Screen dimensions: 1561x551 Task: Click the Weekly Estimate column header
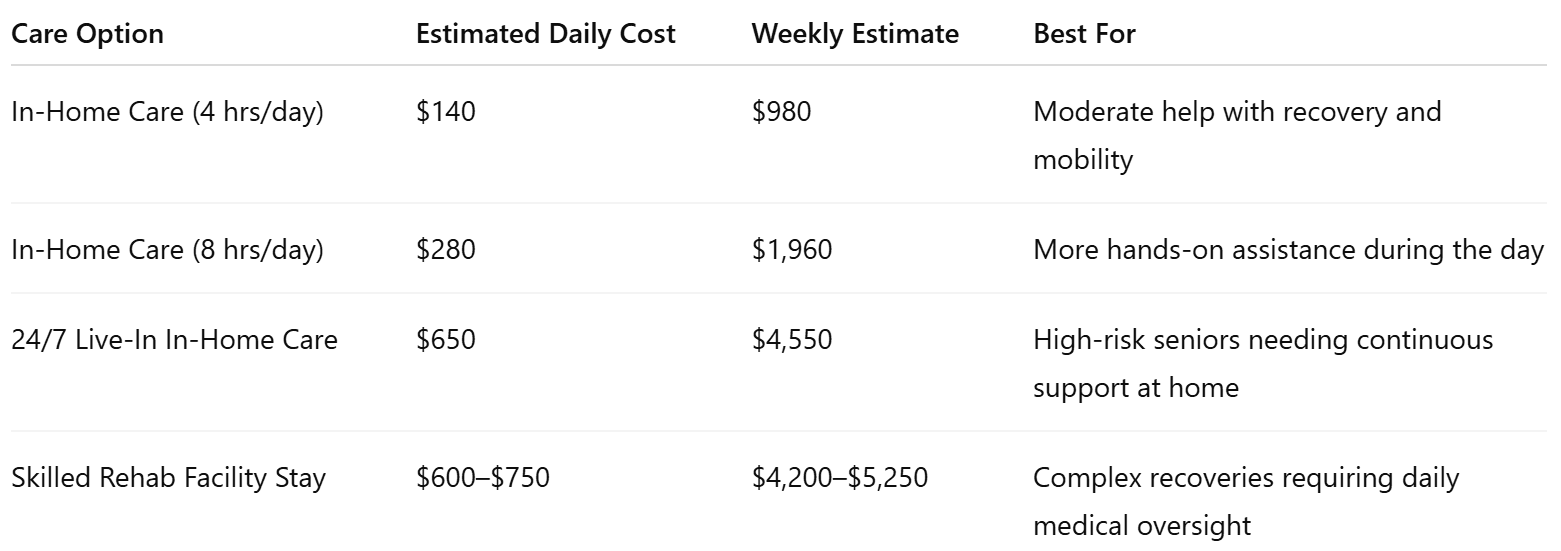[x=855, y=34]
